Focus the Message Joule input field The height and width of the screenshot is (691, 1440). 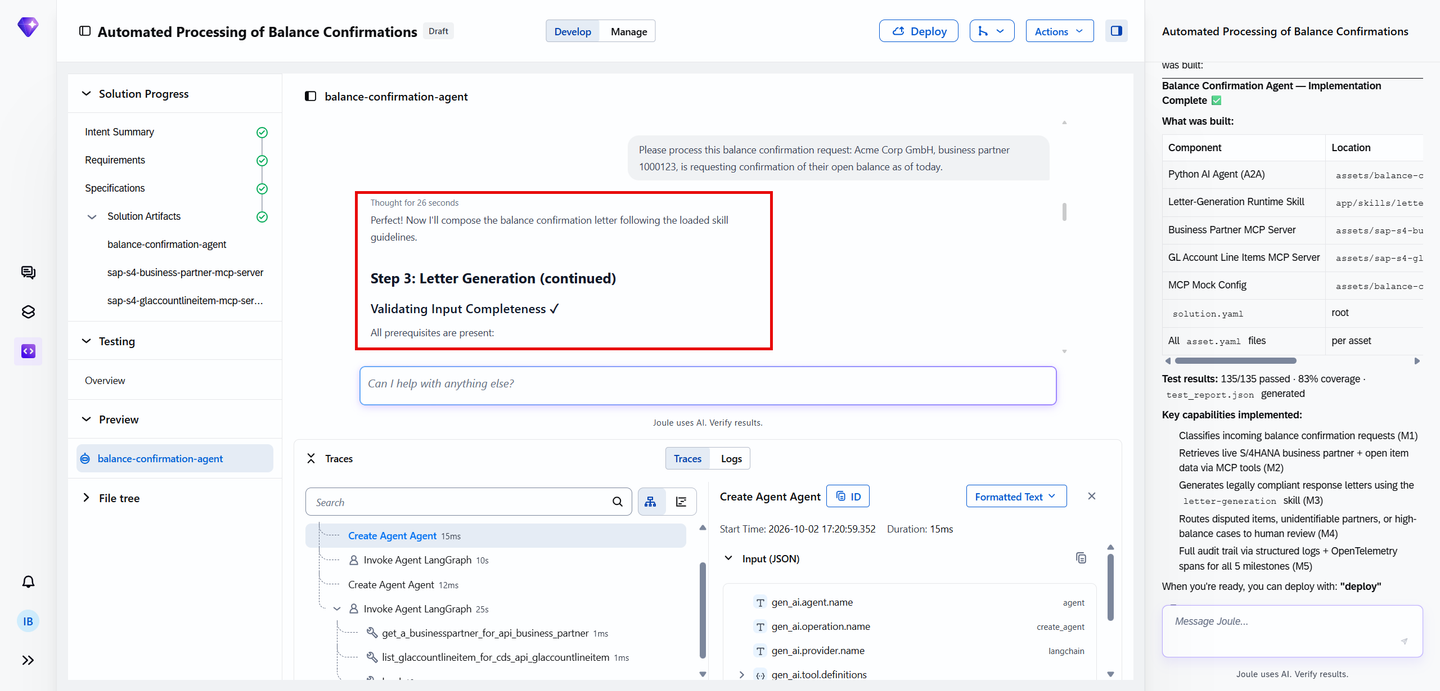tap(1292, 631)
